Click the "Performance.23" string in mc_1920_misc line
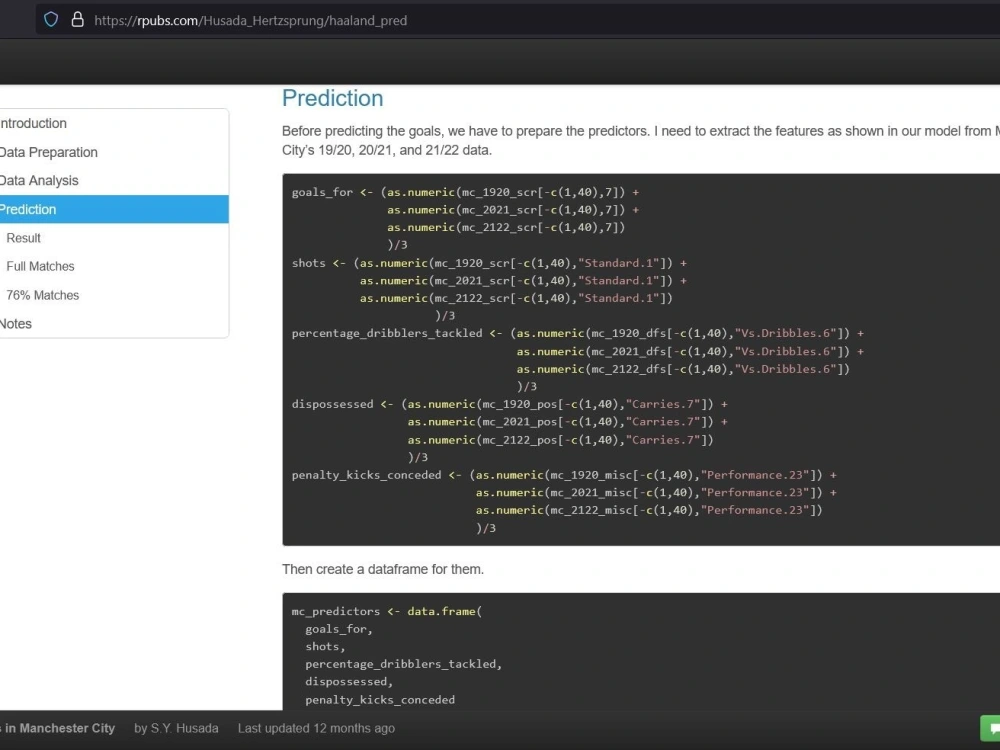Viewport: 1000px width, 750px height. point(754,475)
